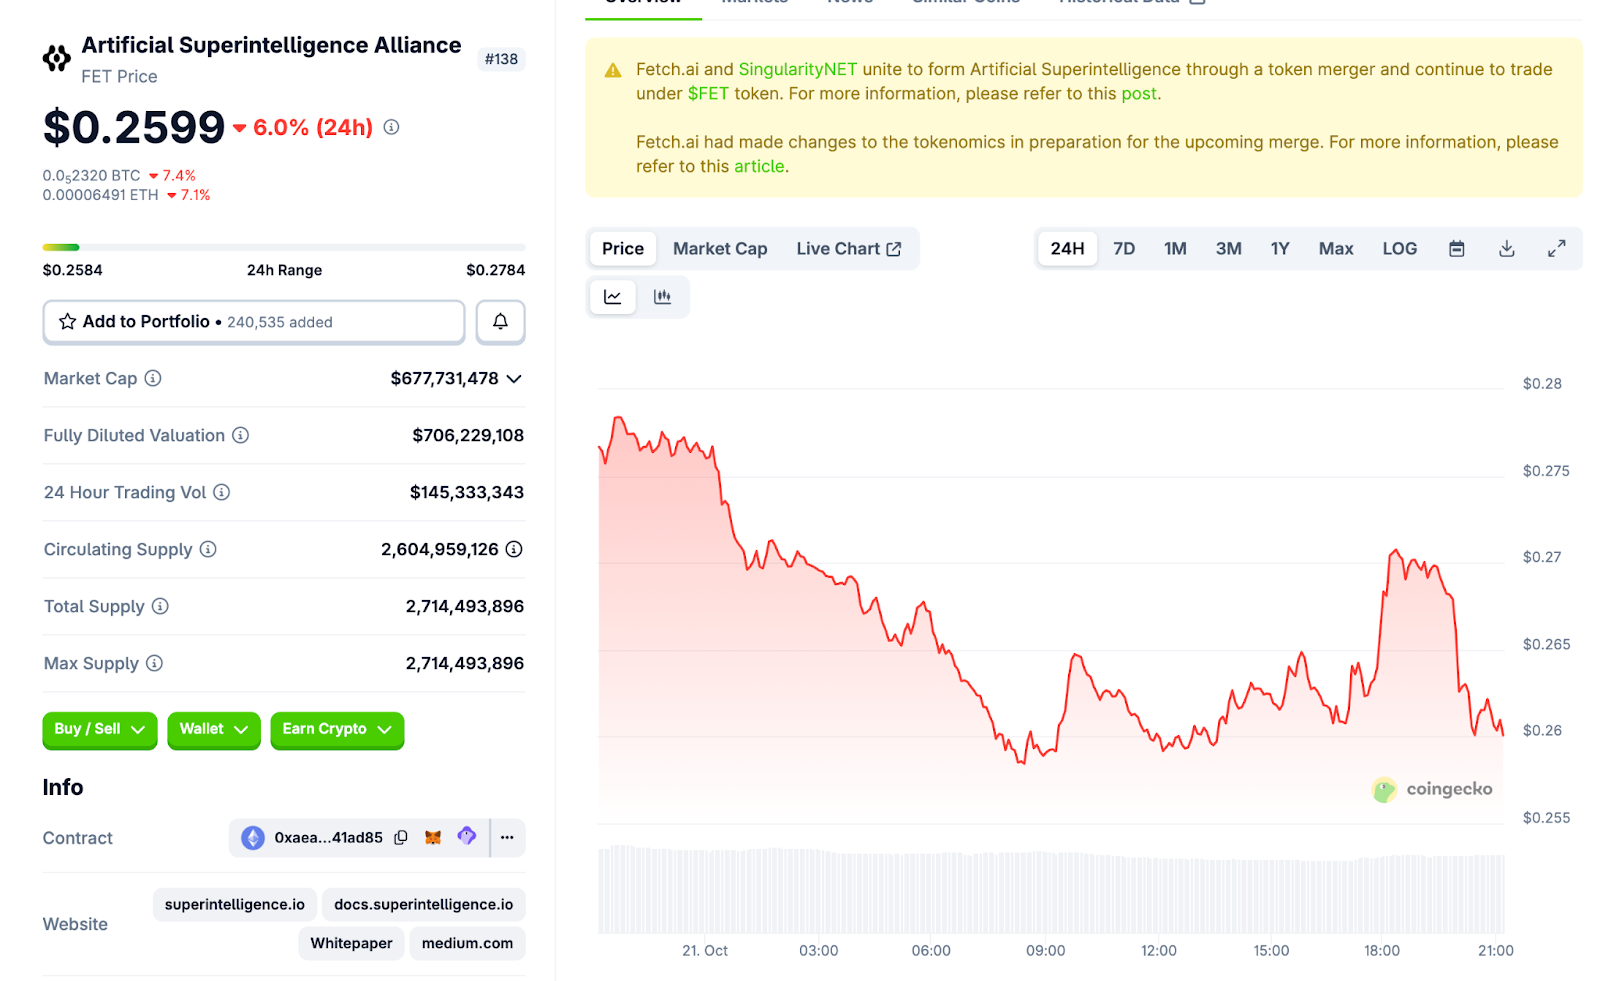Click the price alert bell icon

500,322
